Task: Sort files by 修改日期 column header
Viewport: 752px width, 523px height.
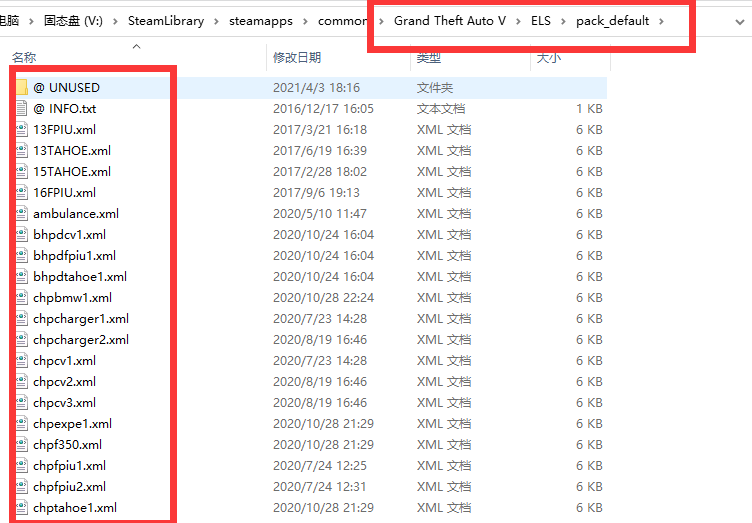Action: [297, 58]
